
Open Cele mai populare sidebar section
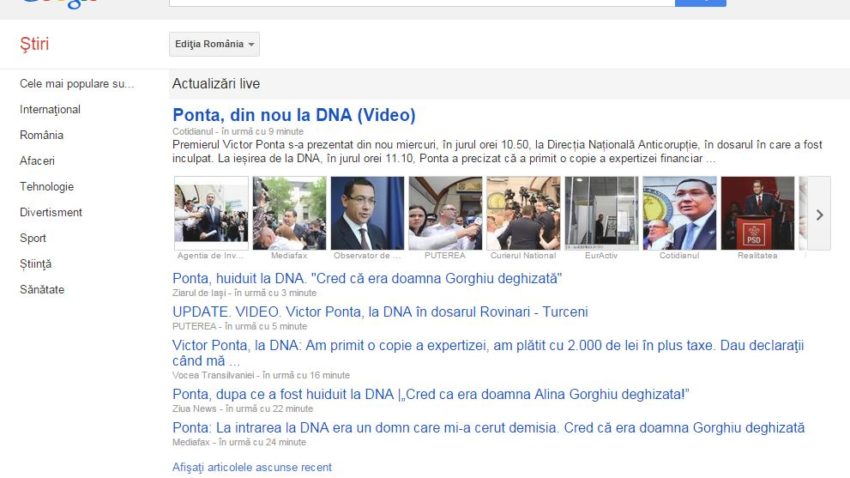click(x=76, y=84)
